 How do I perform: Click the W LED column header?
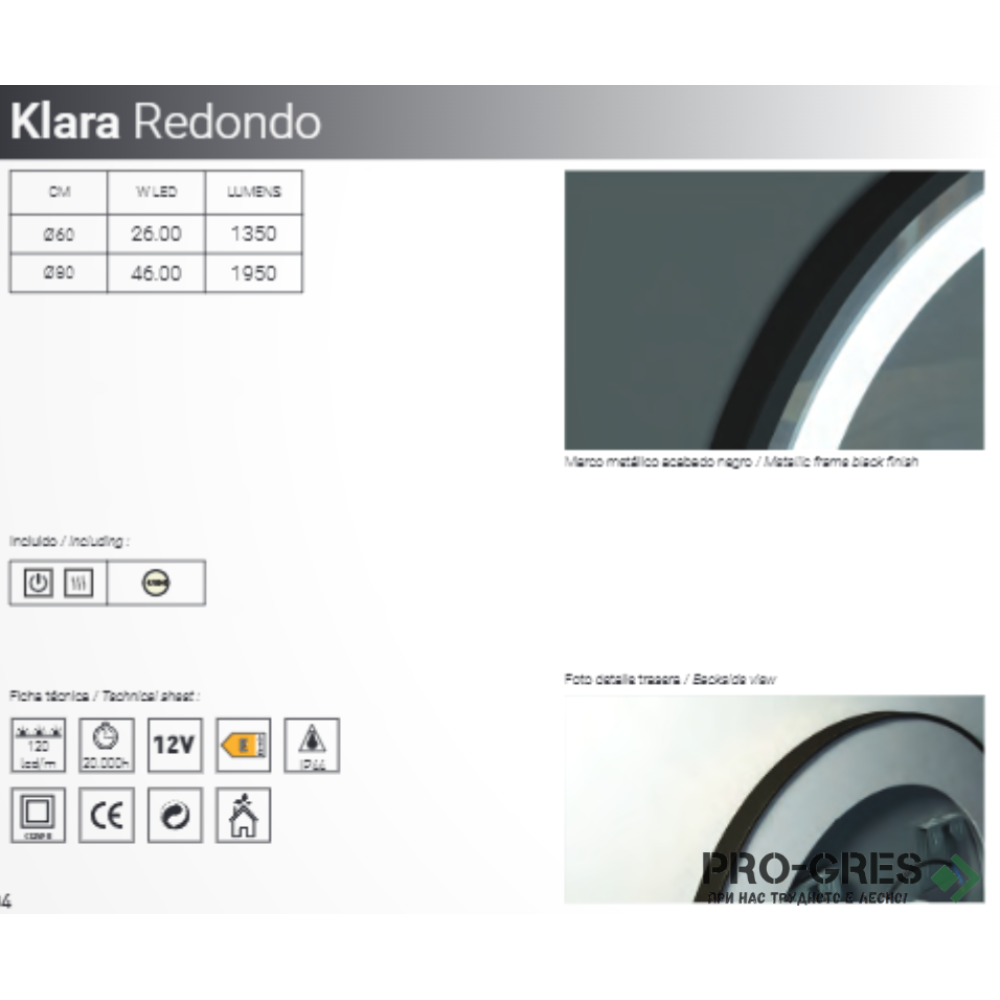156,192
